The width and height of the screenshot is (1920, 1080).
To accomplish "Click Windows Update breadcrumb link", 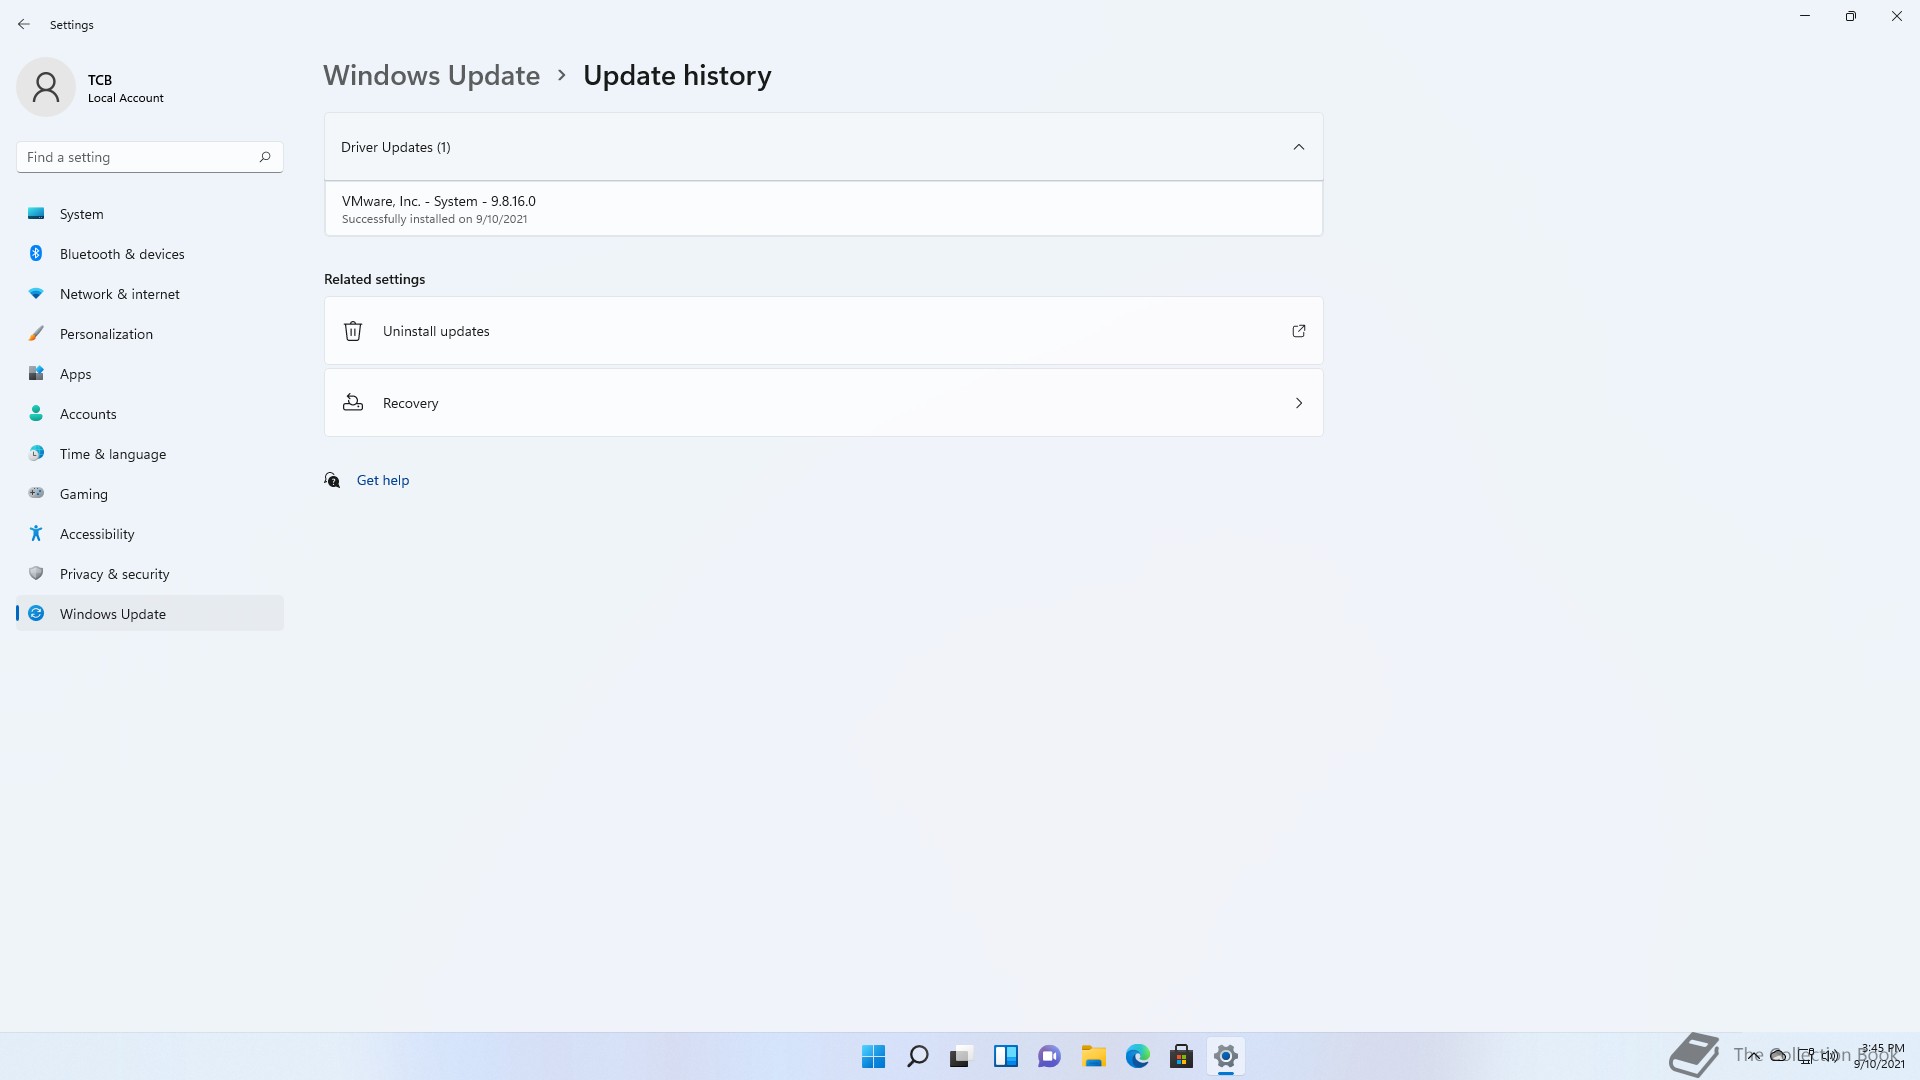I will pos(431,76).
